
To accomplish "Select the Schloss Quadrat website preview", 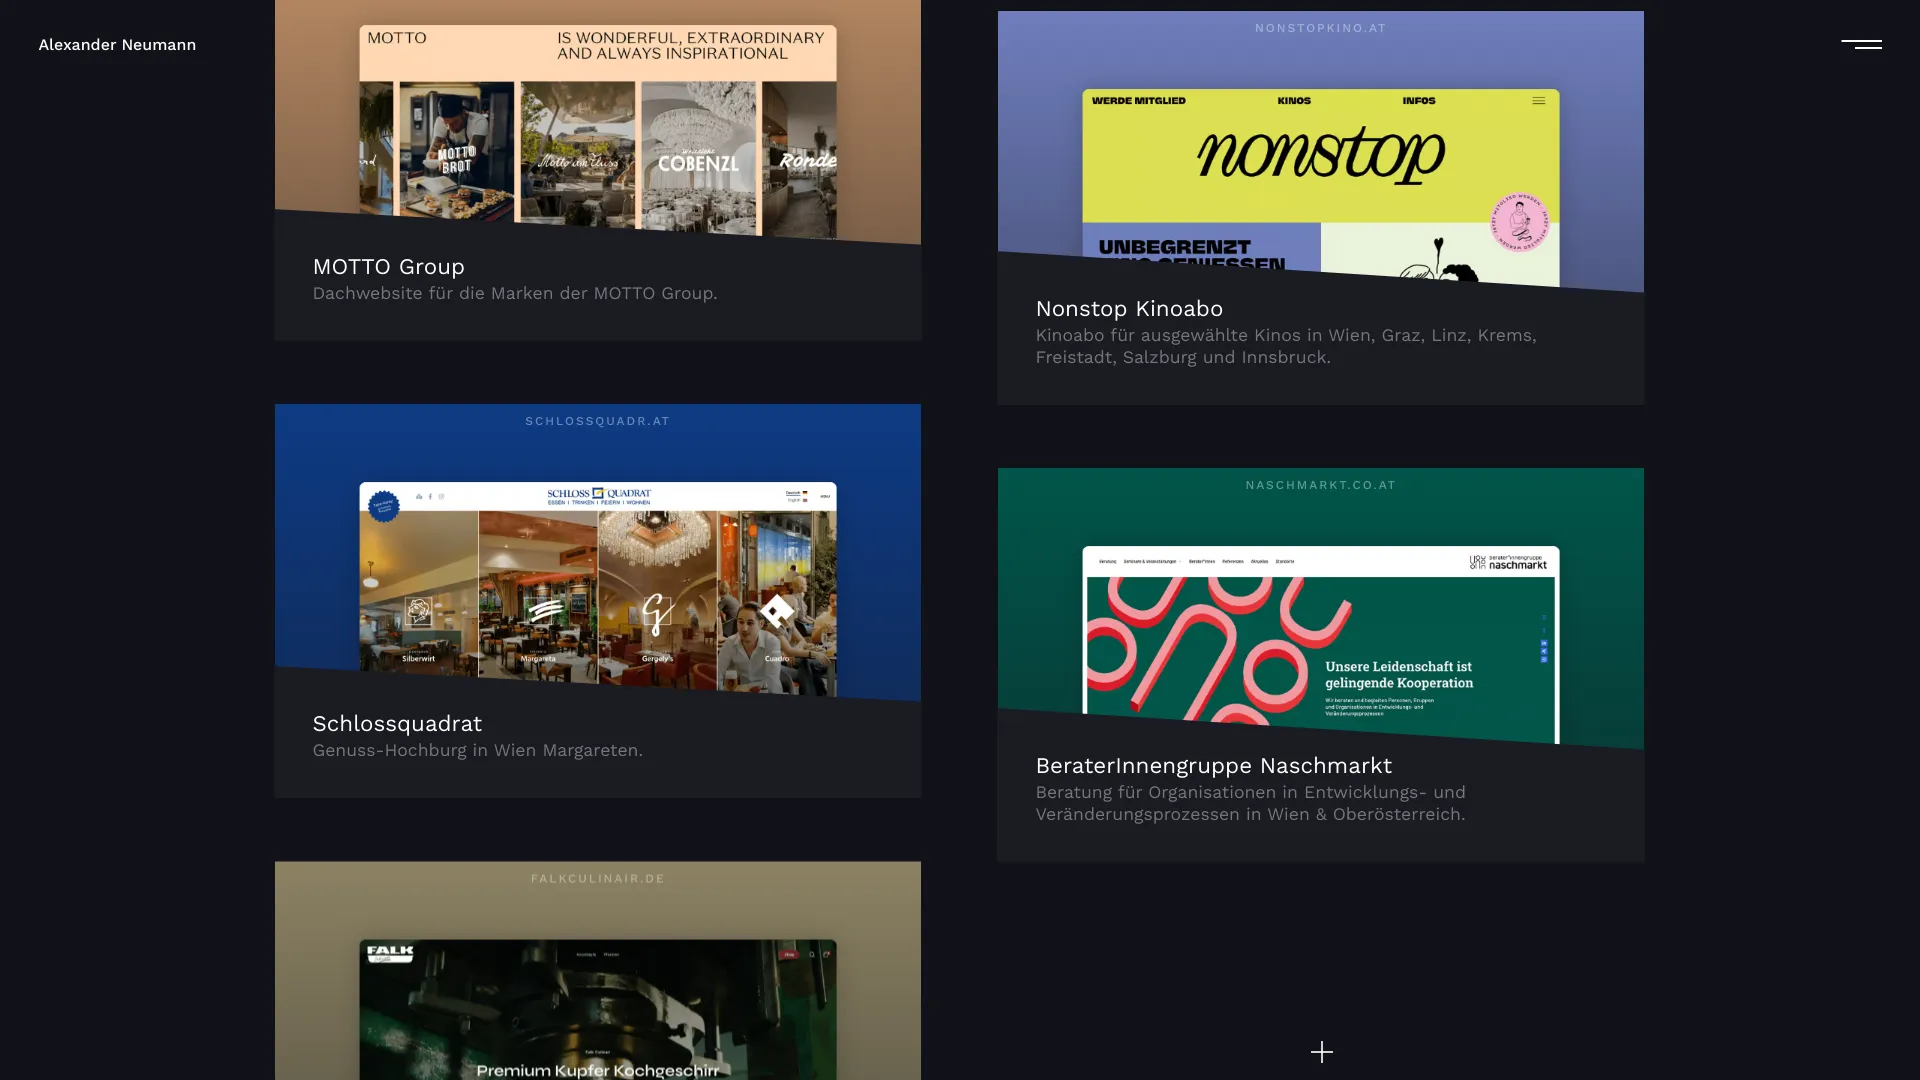I will point(597,588).
